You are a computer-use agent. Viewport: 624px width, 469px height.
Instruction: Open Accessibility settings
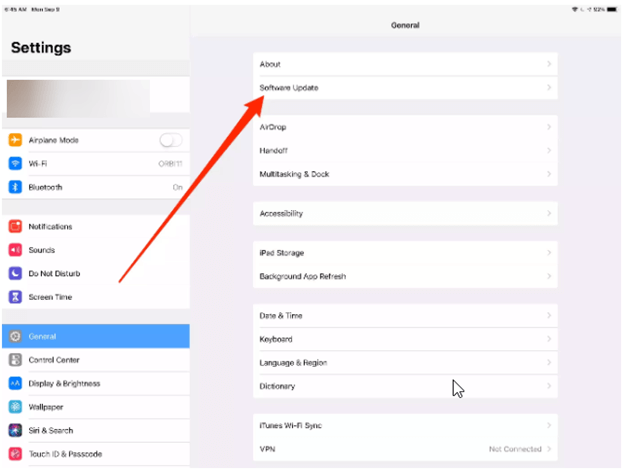[405, 213]
